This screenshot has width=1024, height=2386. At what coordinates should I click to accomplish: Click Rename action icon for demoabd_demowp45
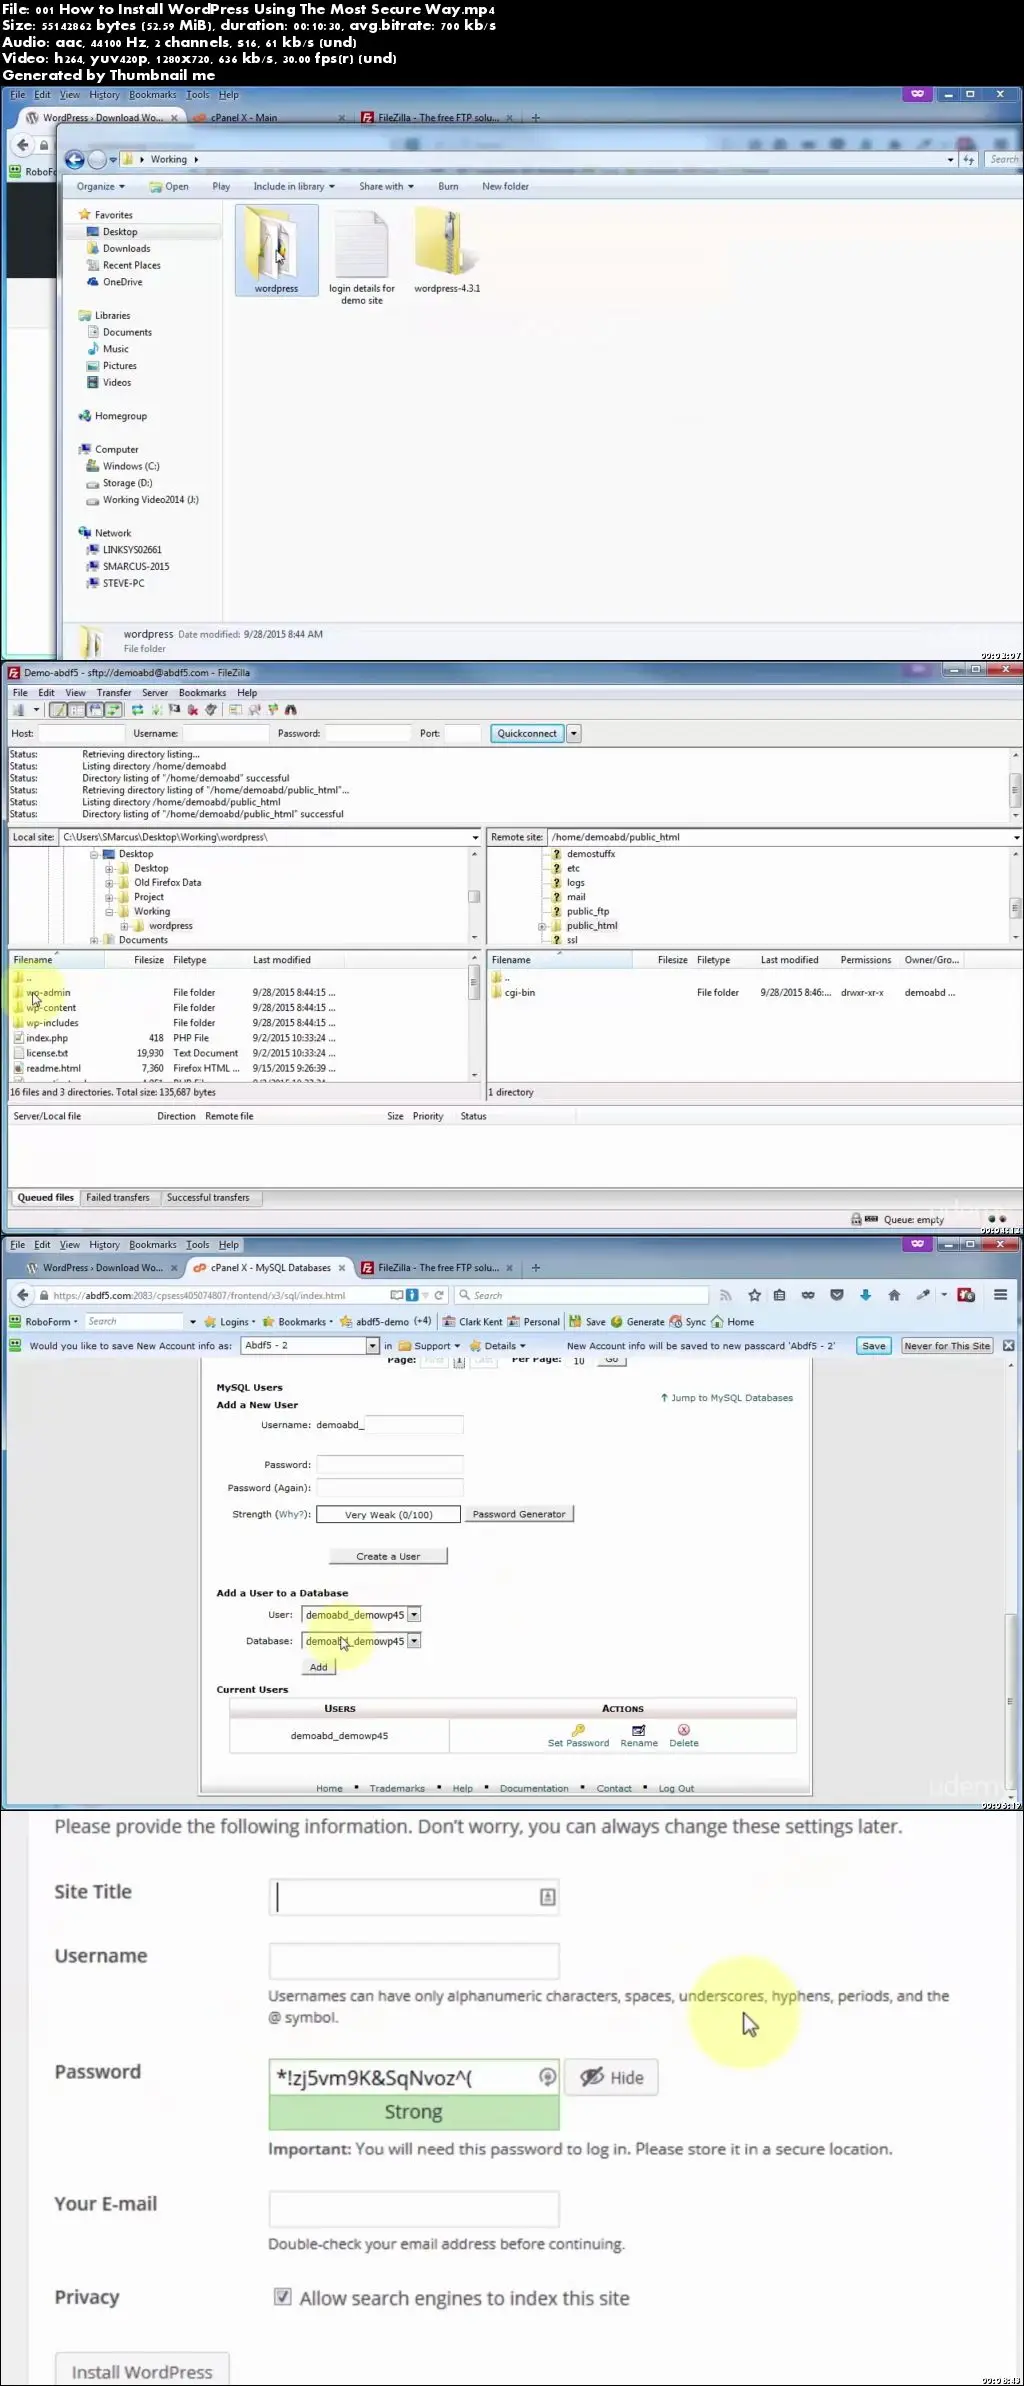[x=639, y=1730]
